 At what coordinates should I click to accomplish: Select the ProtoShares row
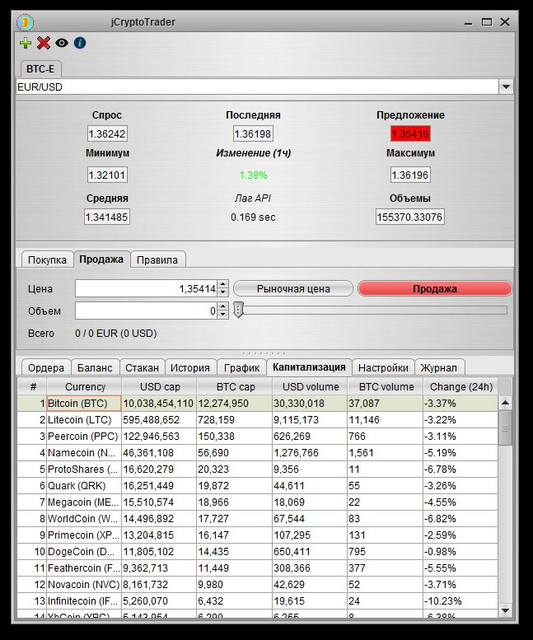click(258, 469)
